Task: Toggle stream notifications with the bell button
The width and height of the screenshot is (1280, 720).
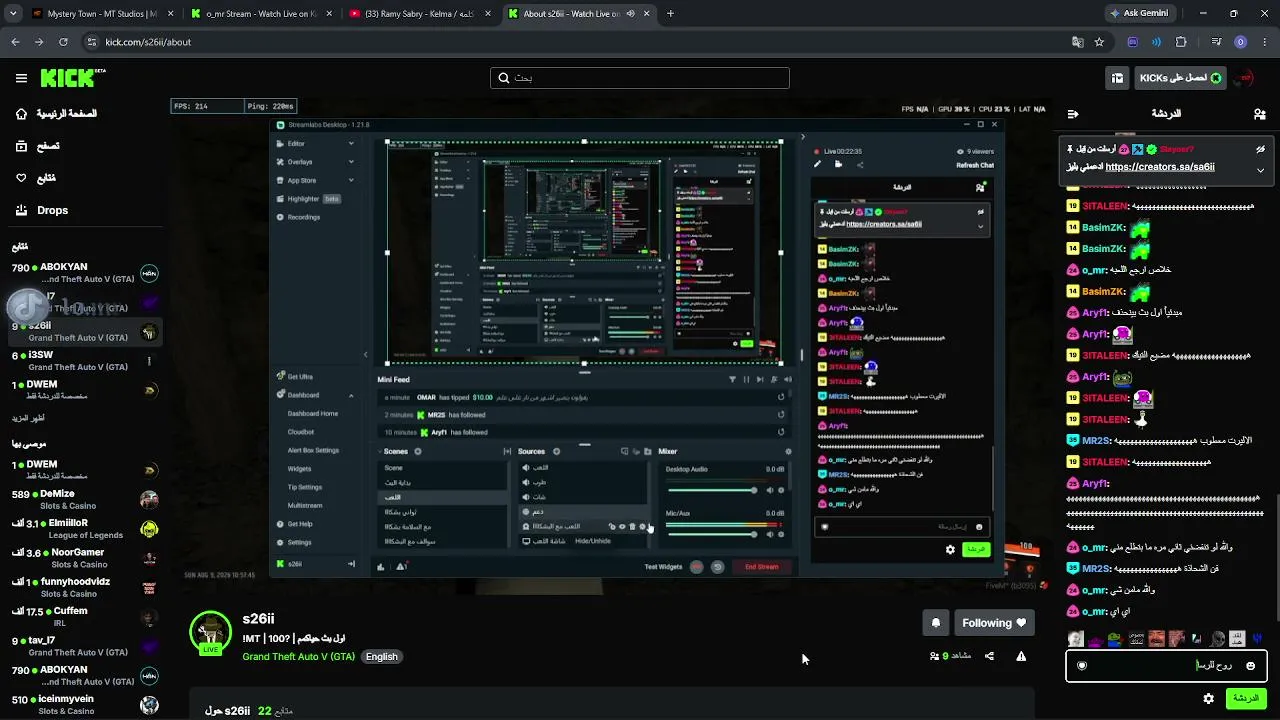Action: (x=935, y=623)
